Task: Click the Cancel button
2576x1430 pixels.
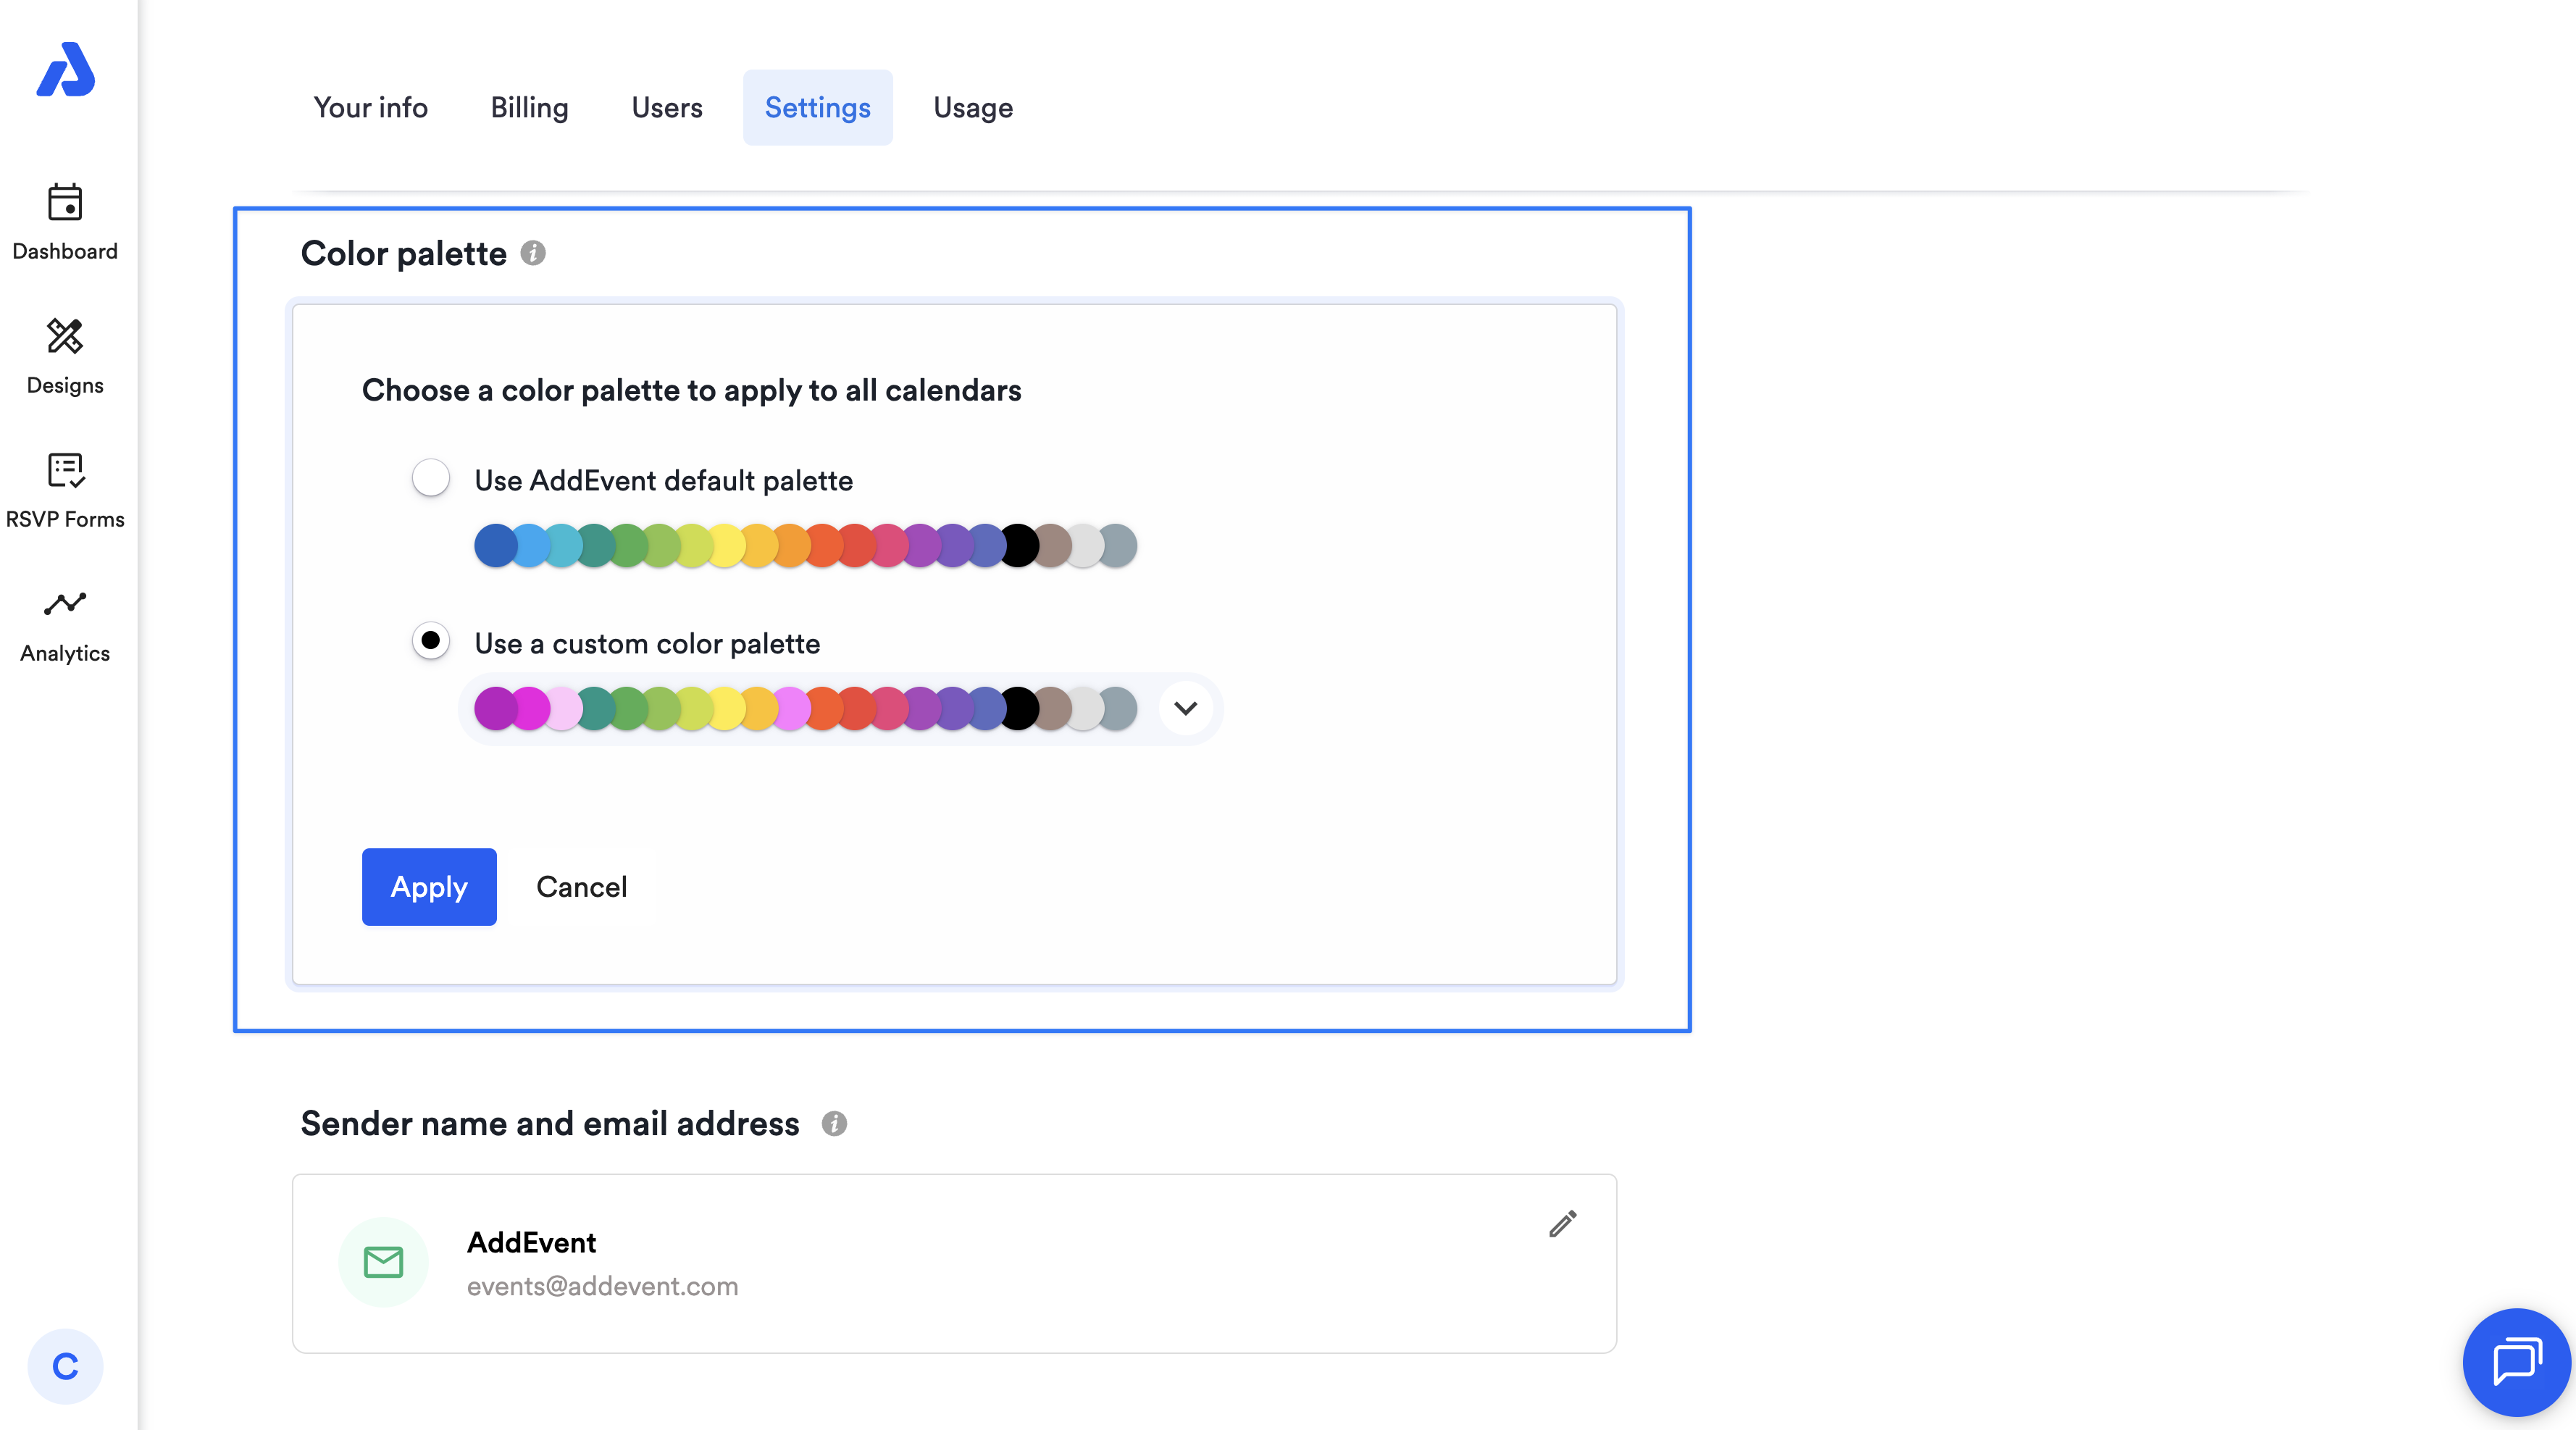Action: (x=581, y=887)
